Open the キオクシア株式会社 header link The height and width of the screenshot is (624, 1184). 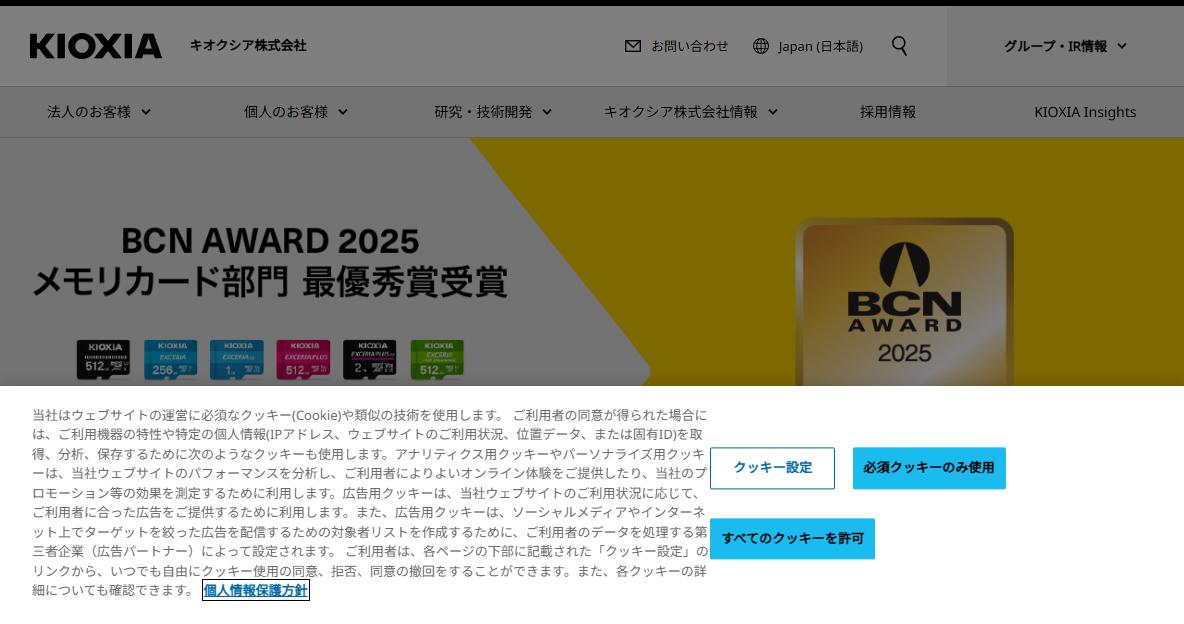click(248, 45)
